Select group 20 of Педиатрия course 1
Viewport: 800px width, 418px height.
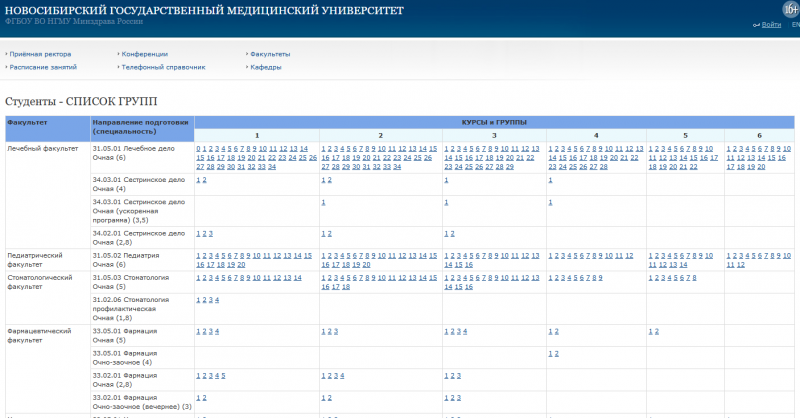coord(241,264)
